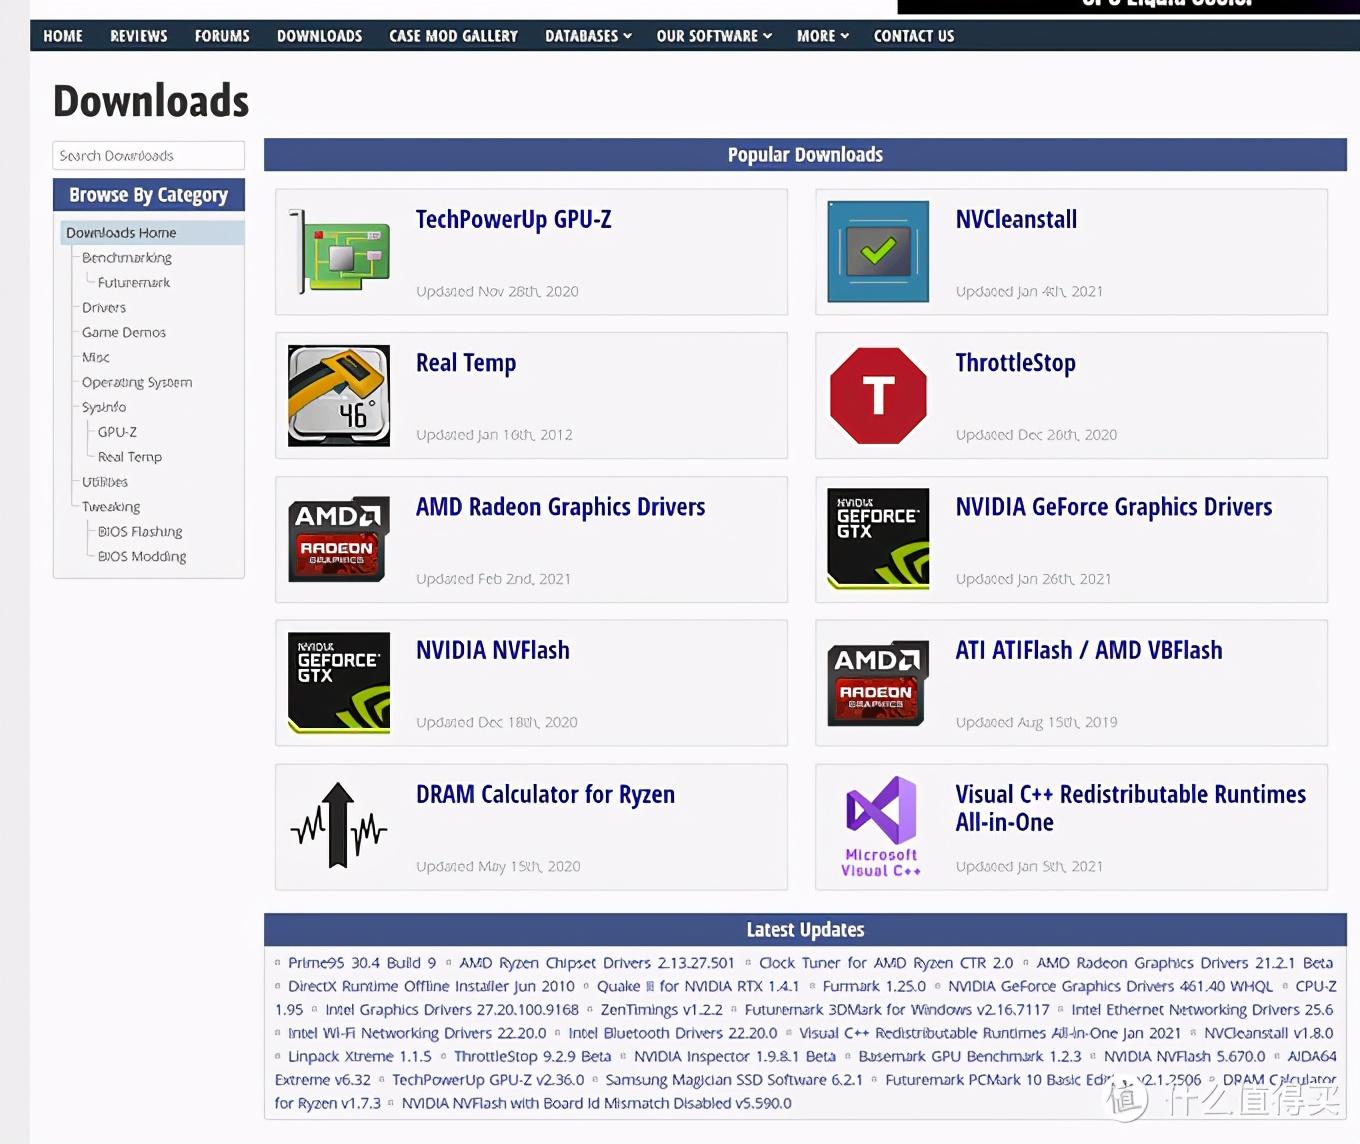Expand the Databases dropdown menu

coord(588,36)
